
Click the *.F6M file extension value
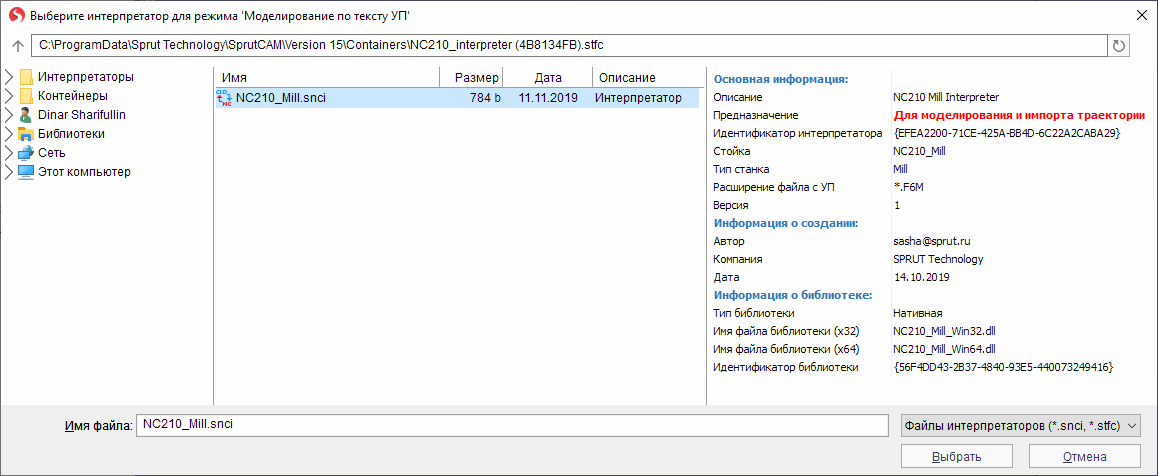[908, 187]
